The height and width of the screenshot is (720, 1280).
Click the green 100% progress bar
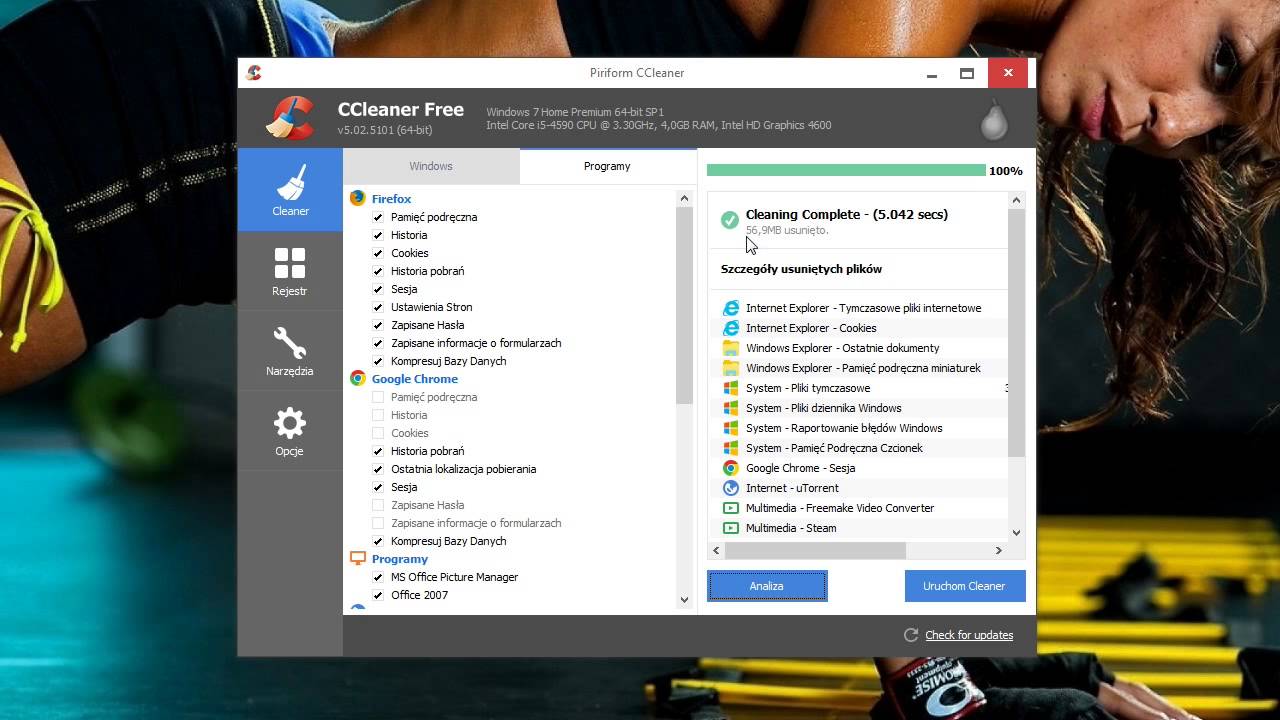click(846, 170)
